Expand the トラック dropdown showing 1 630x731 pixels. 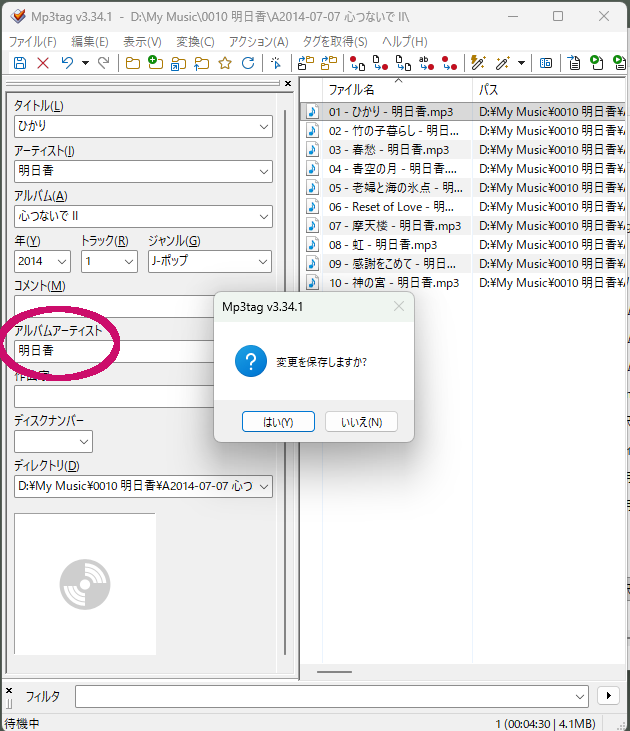tap(129, 262)
